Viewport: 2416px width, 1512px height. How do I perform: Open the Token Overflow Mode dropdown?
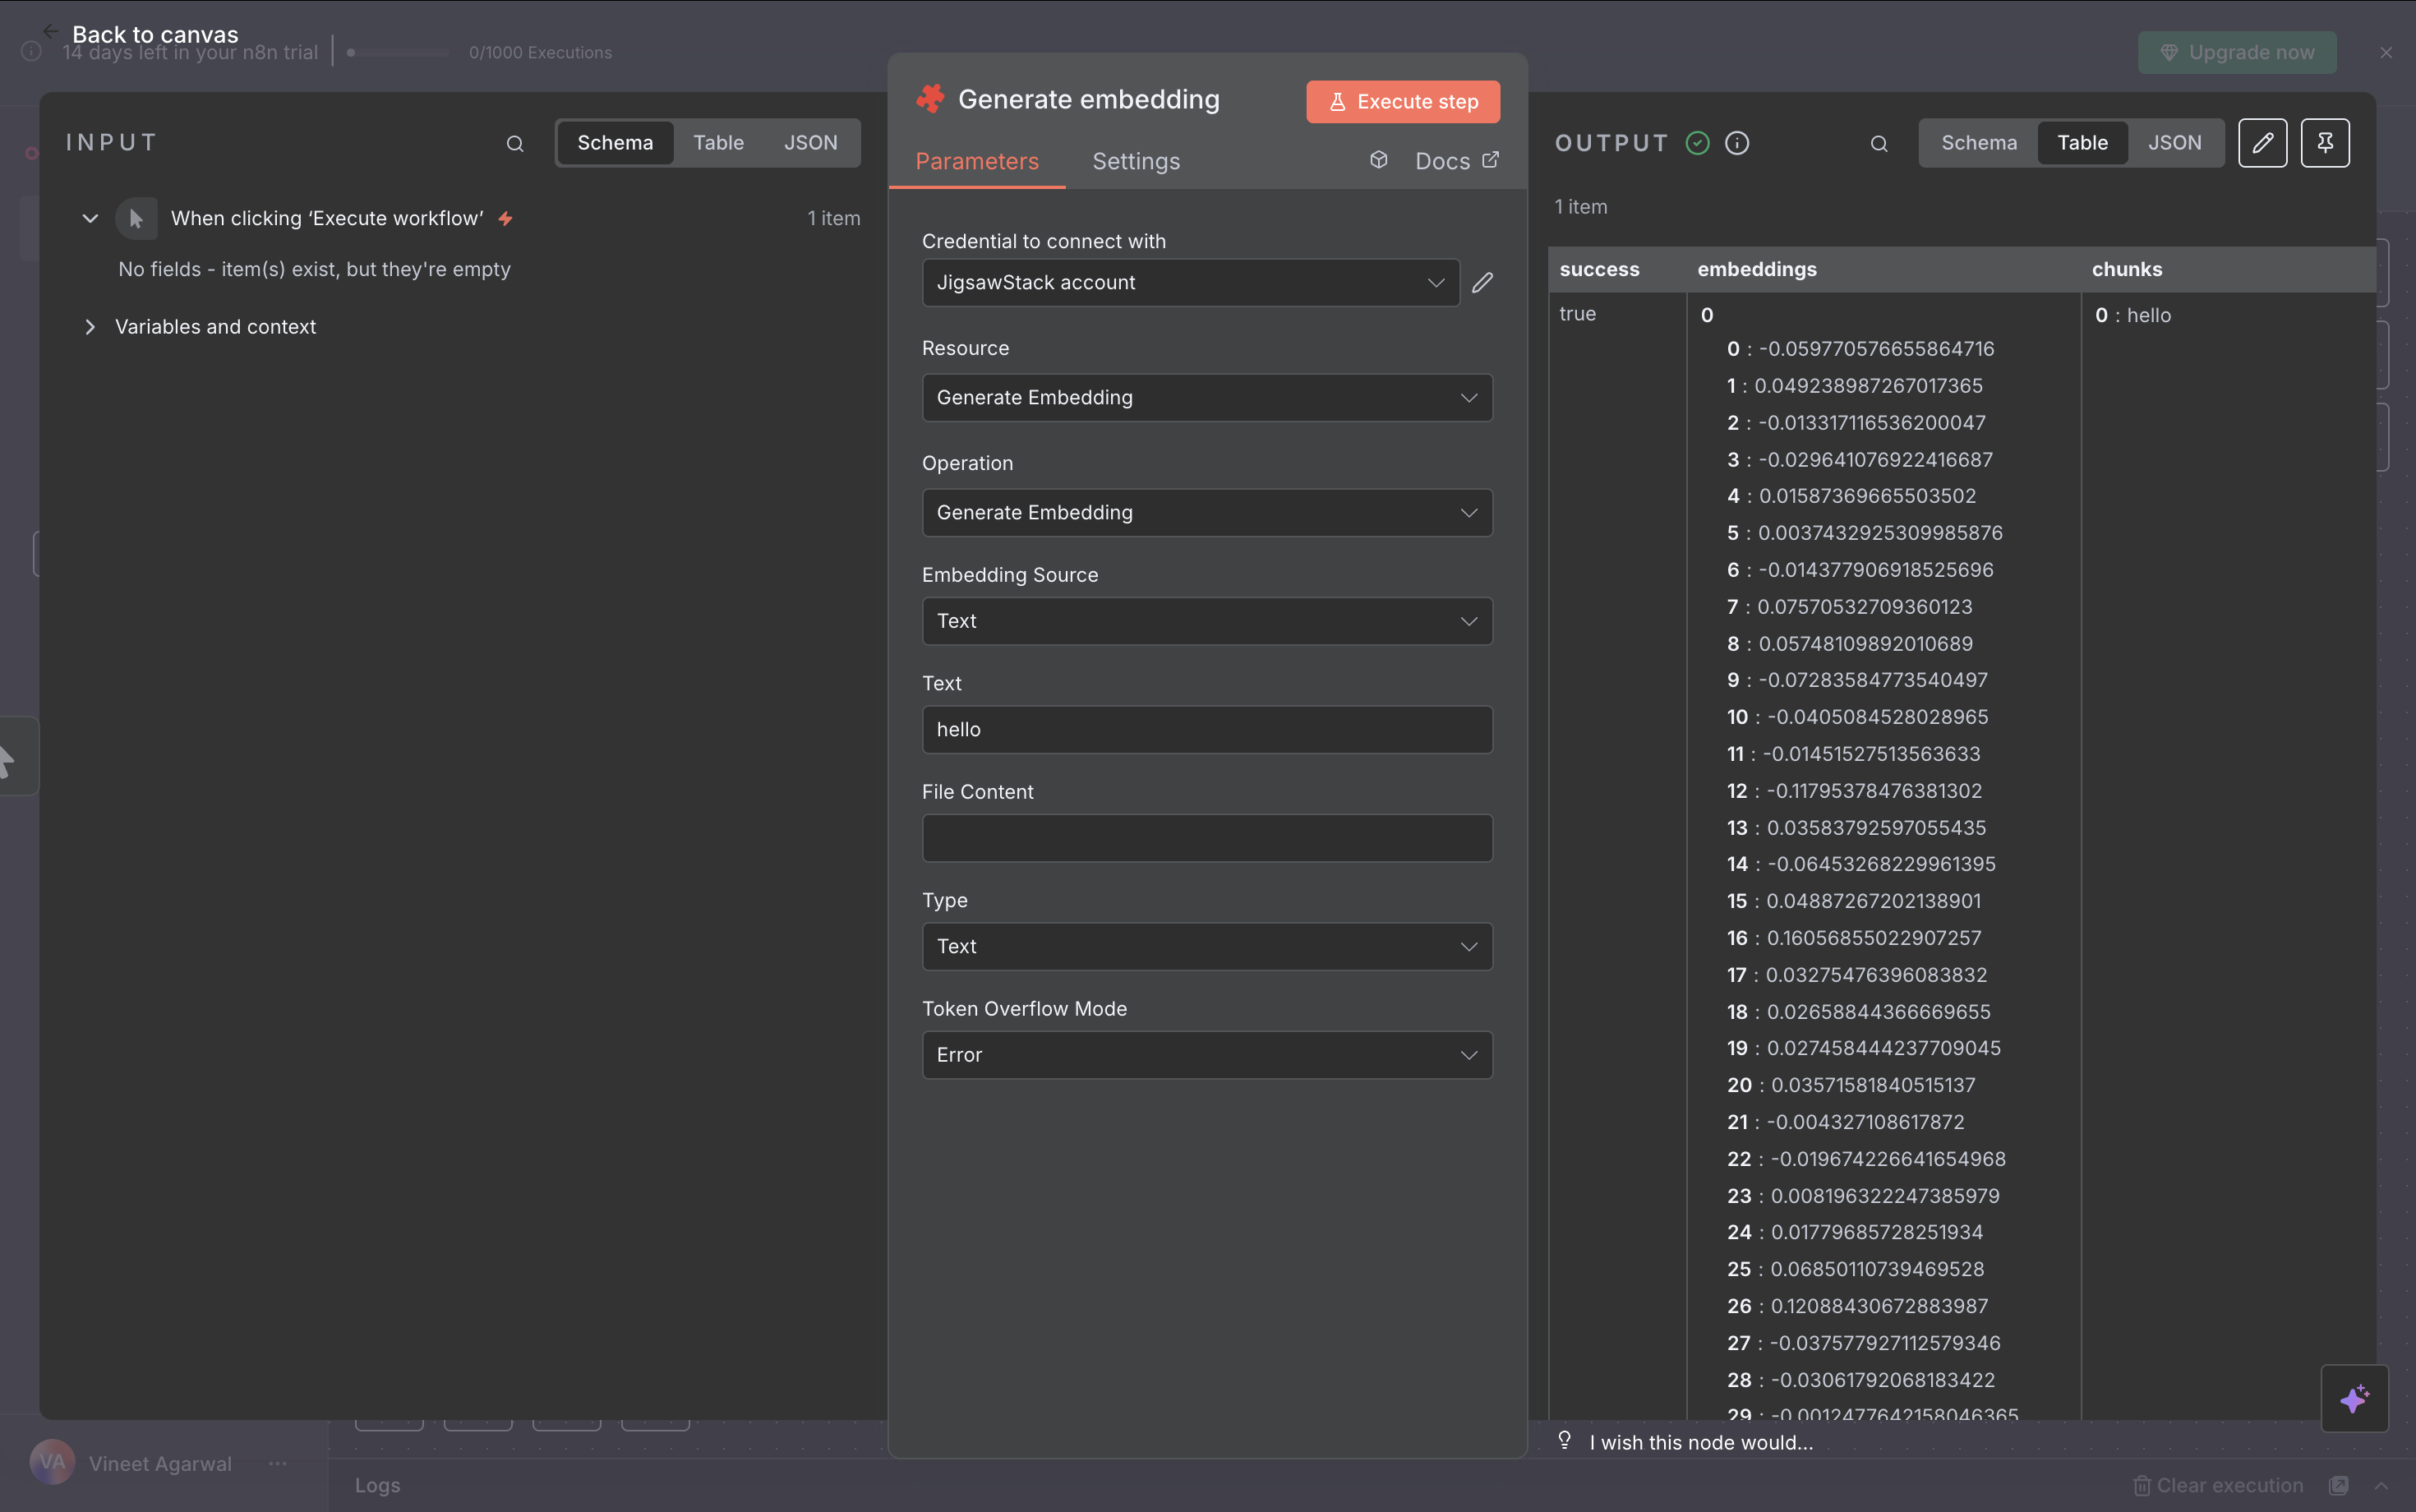tap(1206, 1055)
